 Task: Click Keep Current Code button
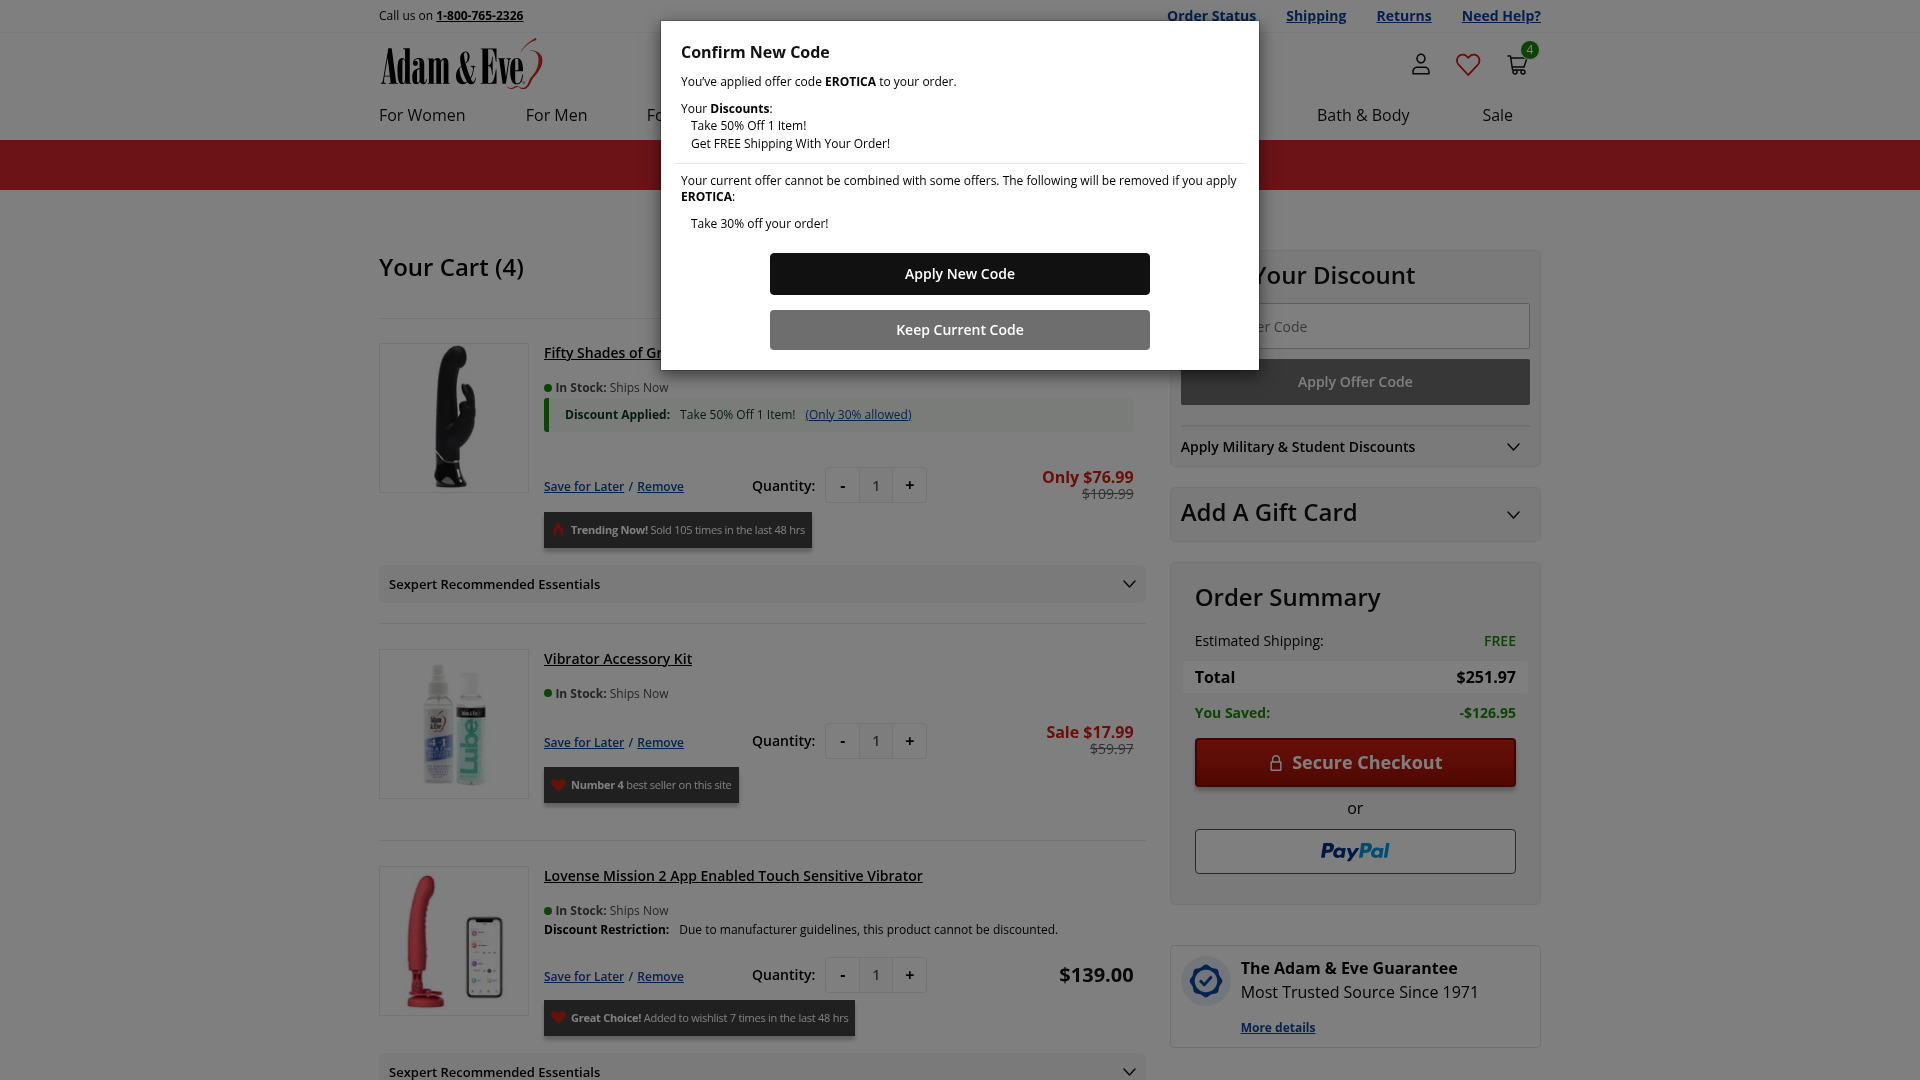click(x=960, y=330)
